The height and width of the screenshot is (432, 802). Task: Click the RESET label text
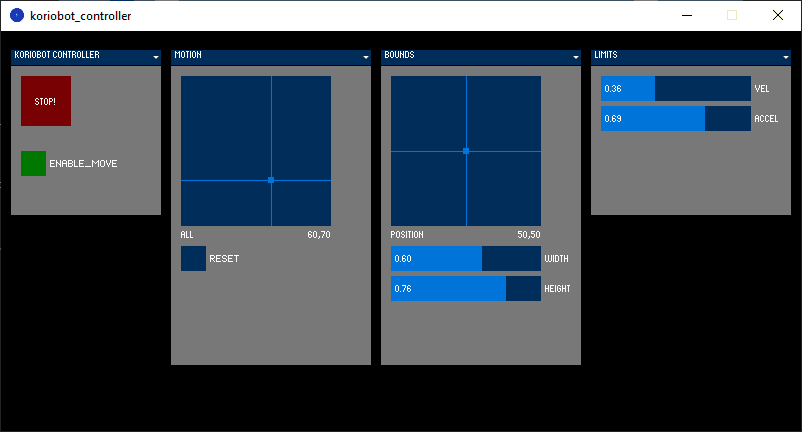click(x=224, y=259)
